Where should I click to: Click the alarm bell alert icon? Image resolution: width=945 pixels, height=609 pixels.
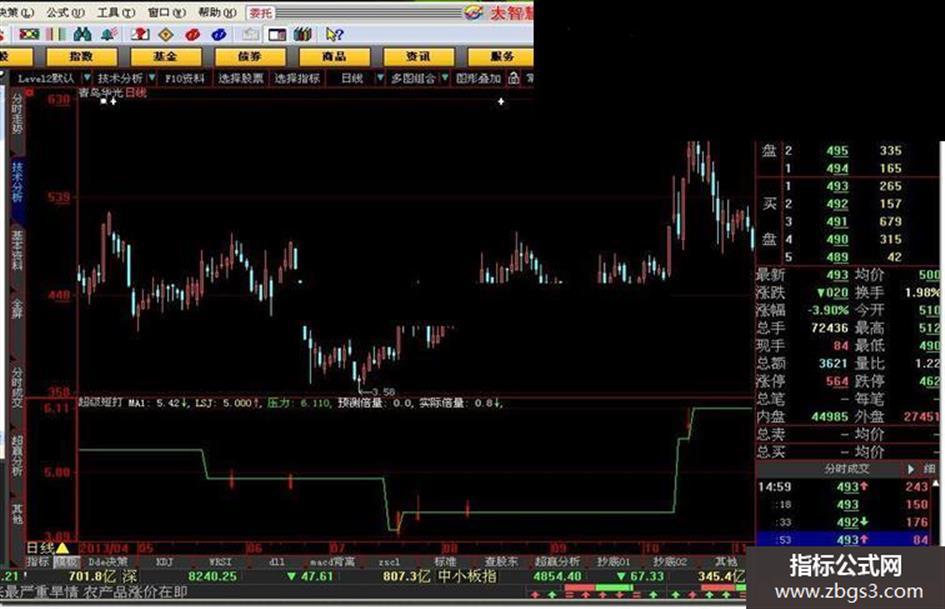pyautogui.click(x=109, y=34)
